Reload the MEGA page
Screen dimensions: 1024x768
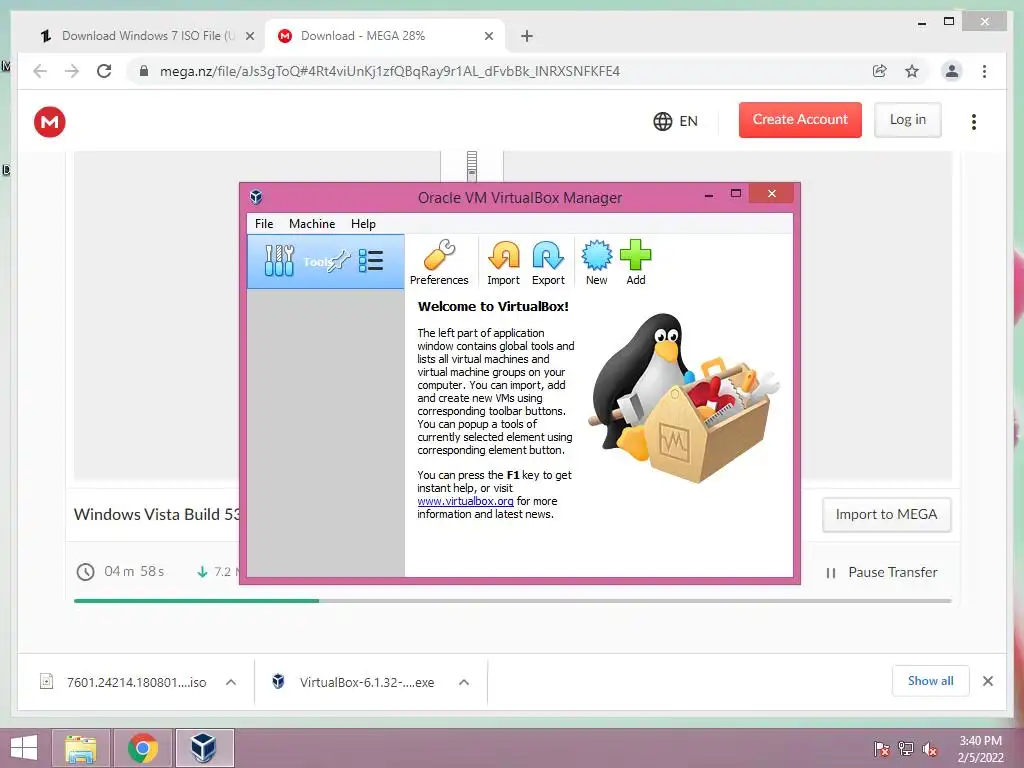104,71
